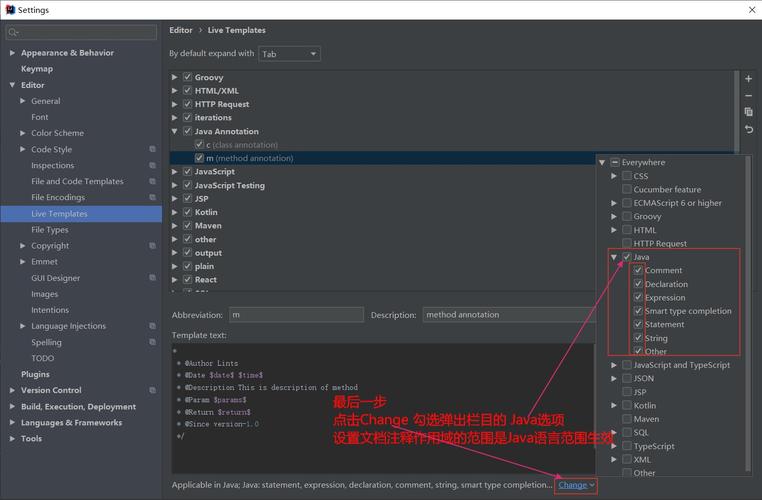This screenshot has width=762, height=500.
Task: Close the Settings window
Action: click(751, 10)
